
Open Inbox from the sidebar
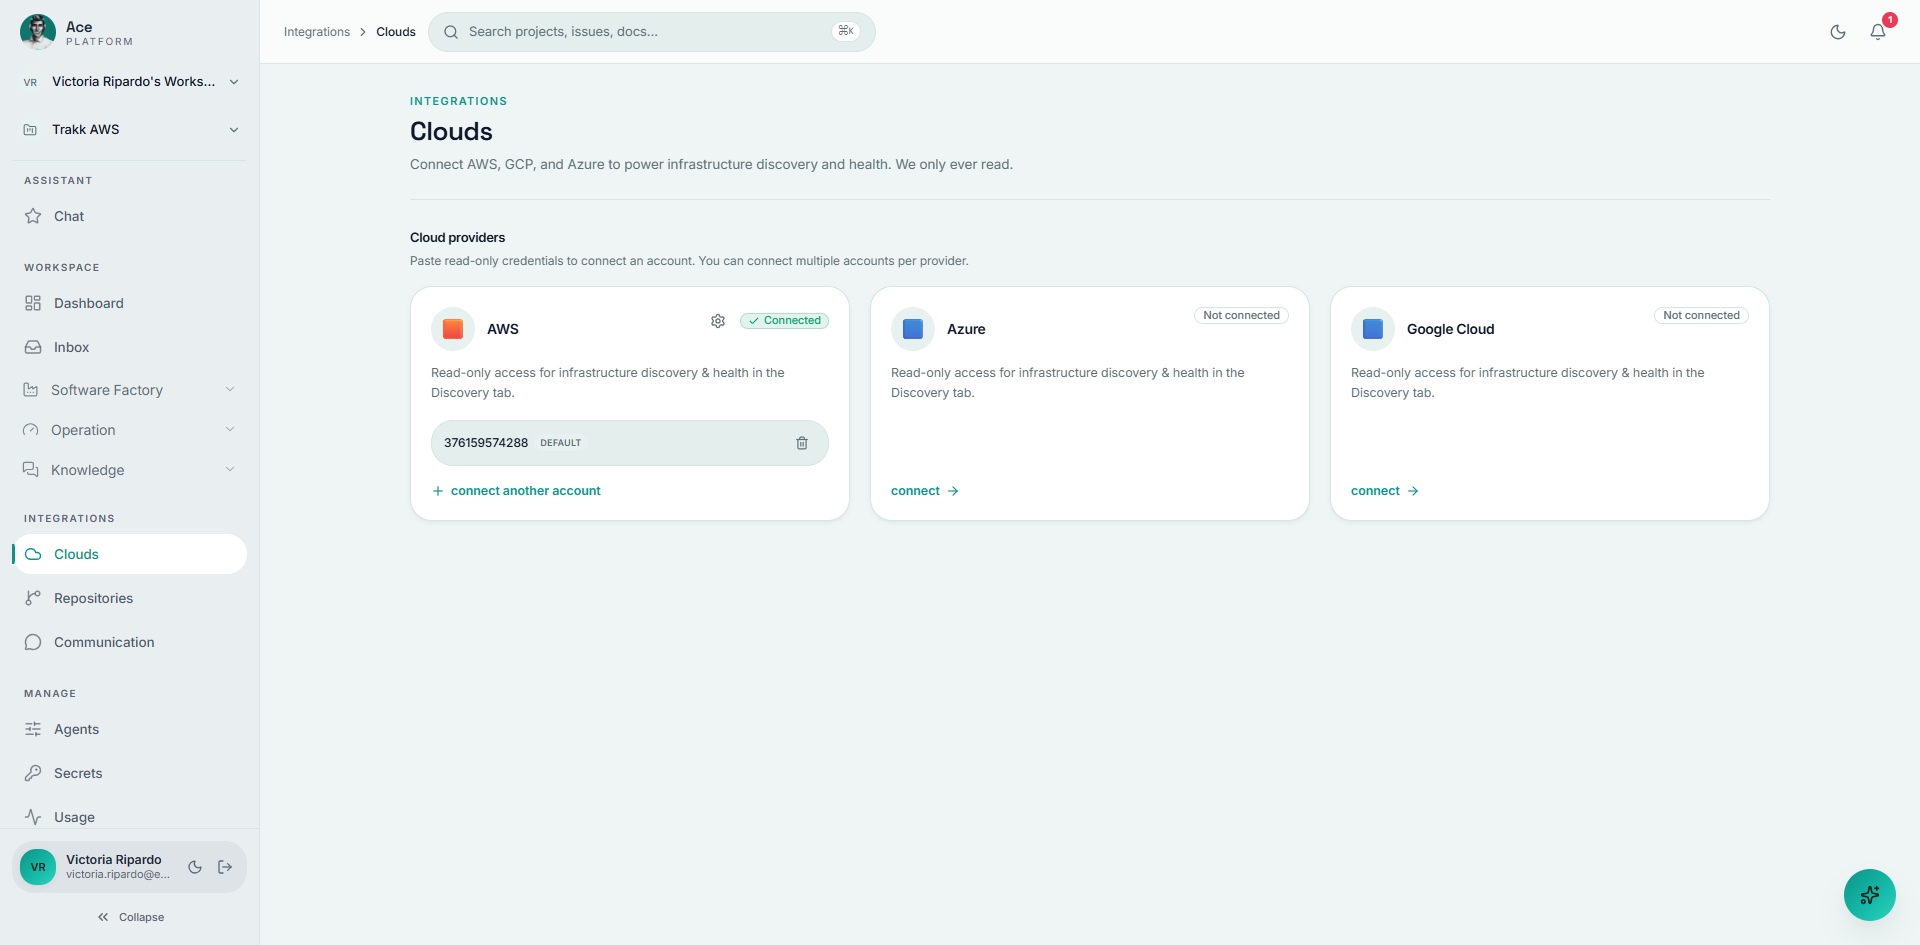pos(130,347)
